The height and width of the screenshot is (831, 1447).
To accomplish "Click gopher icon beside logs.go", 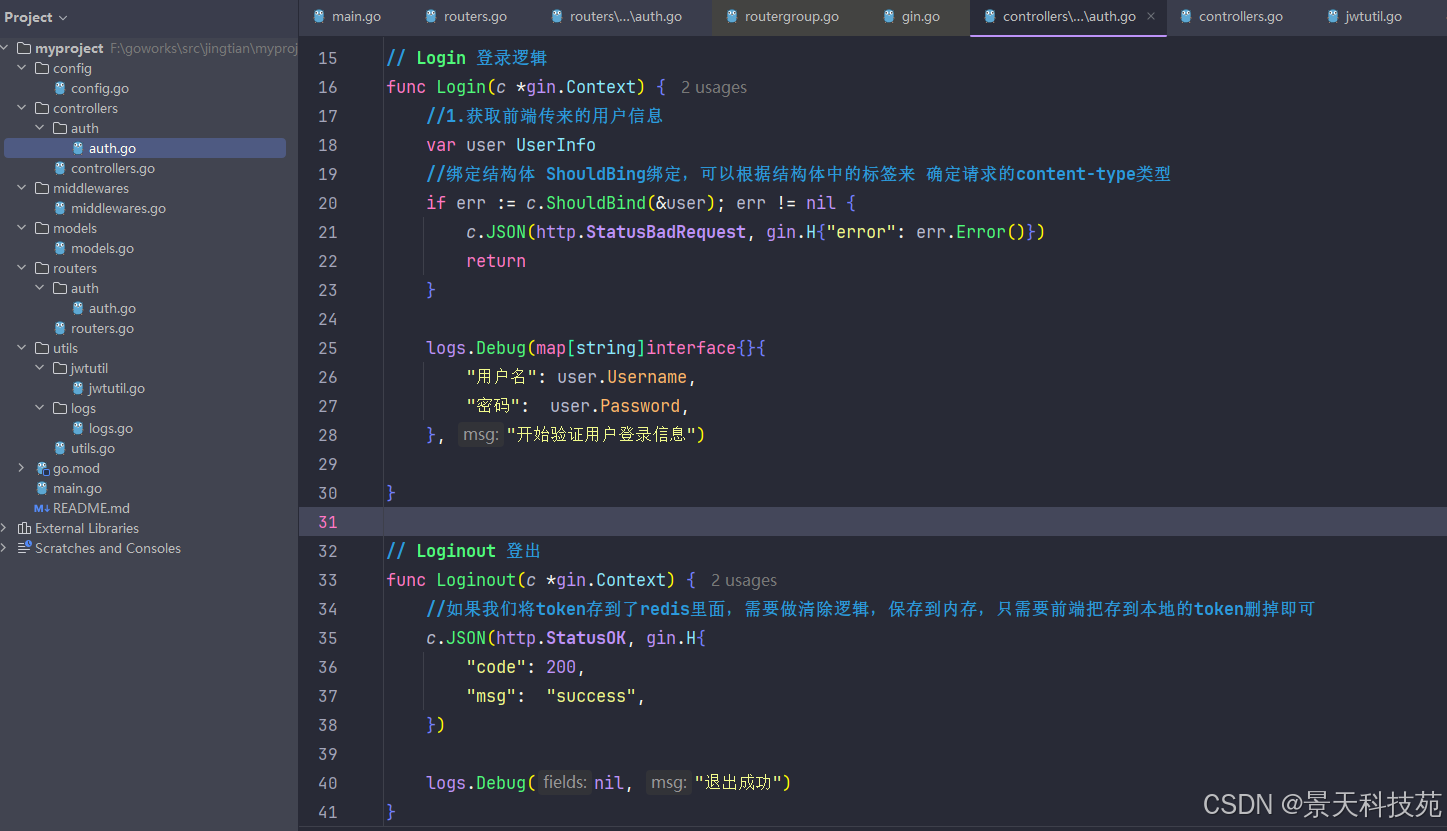I will pyautogui.click(x=78, y=428).
